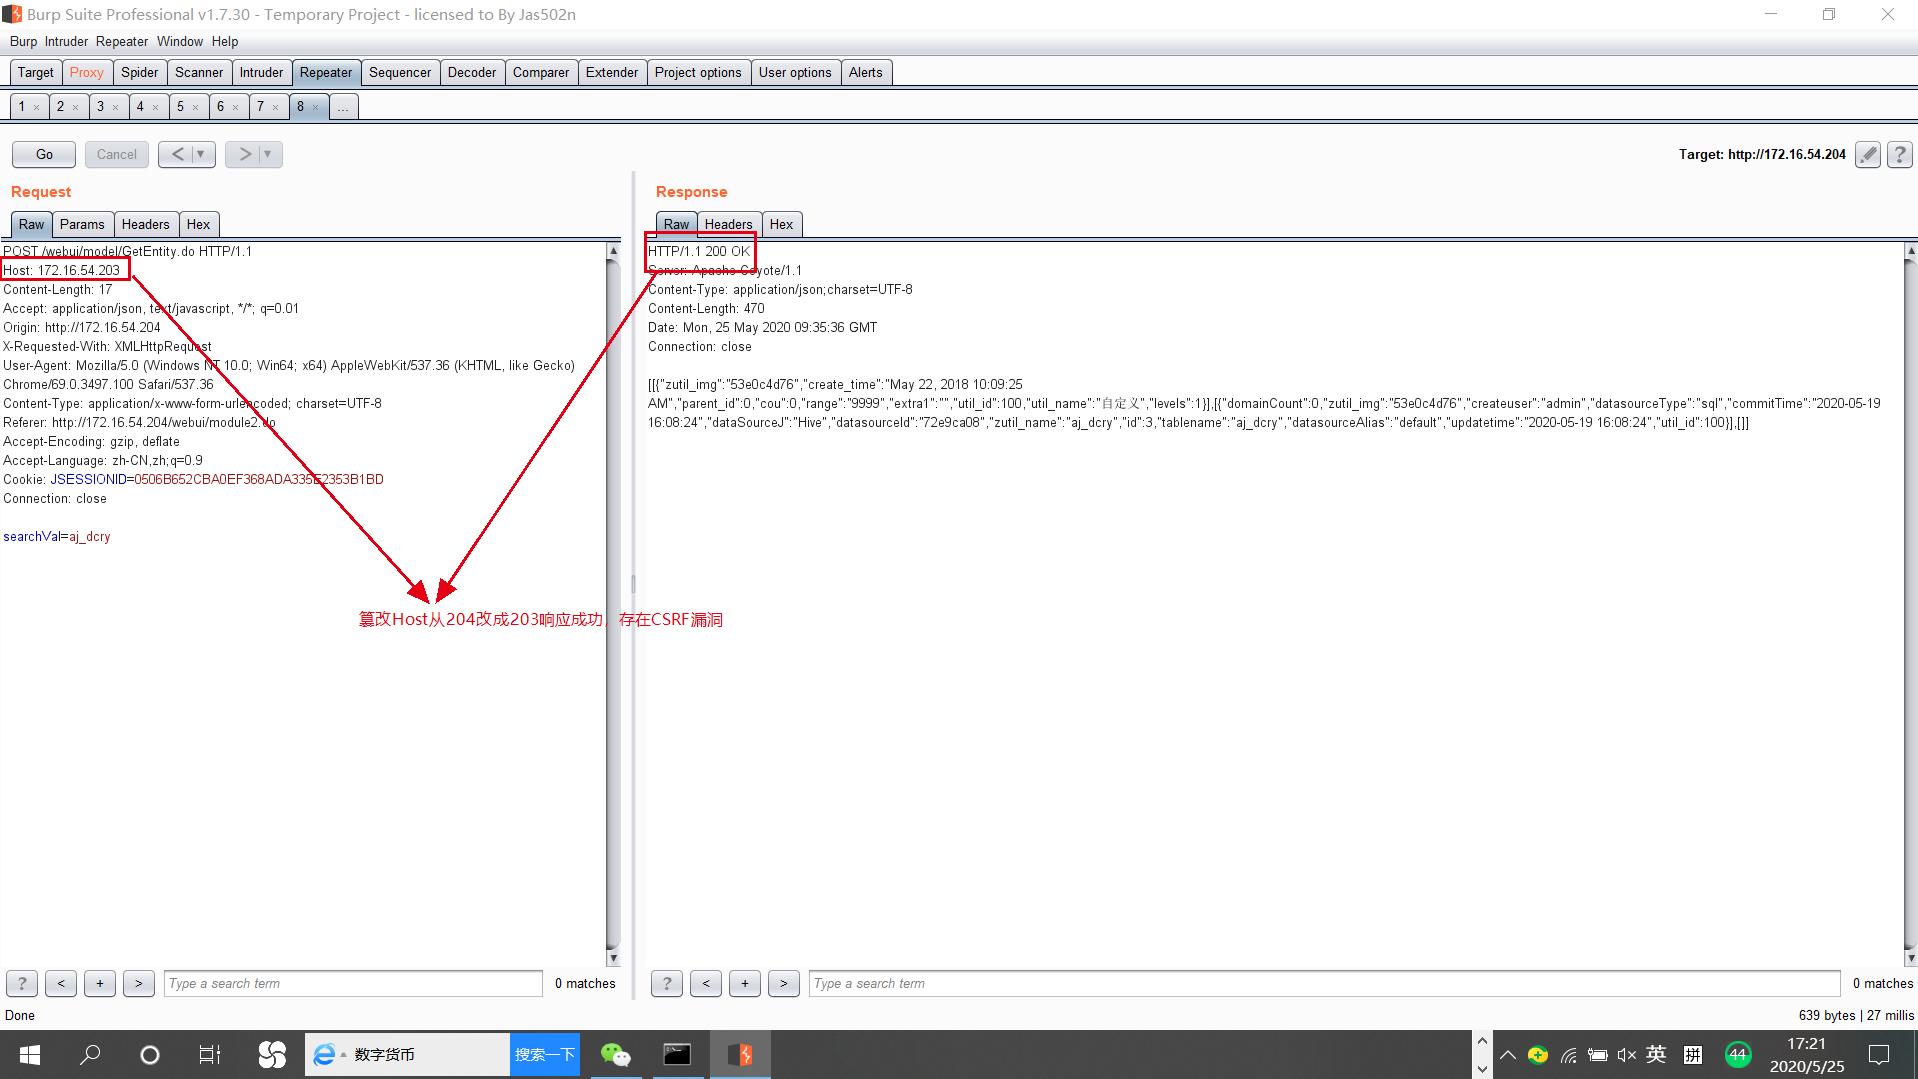This screenshot has height=1079, width=1918.
Task: Switch the request view to Params
Action: pyautogui.click(x=82, y=224)
